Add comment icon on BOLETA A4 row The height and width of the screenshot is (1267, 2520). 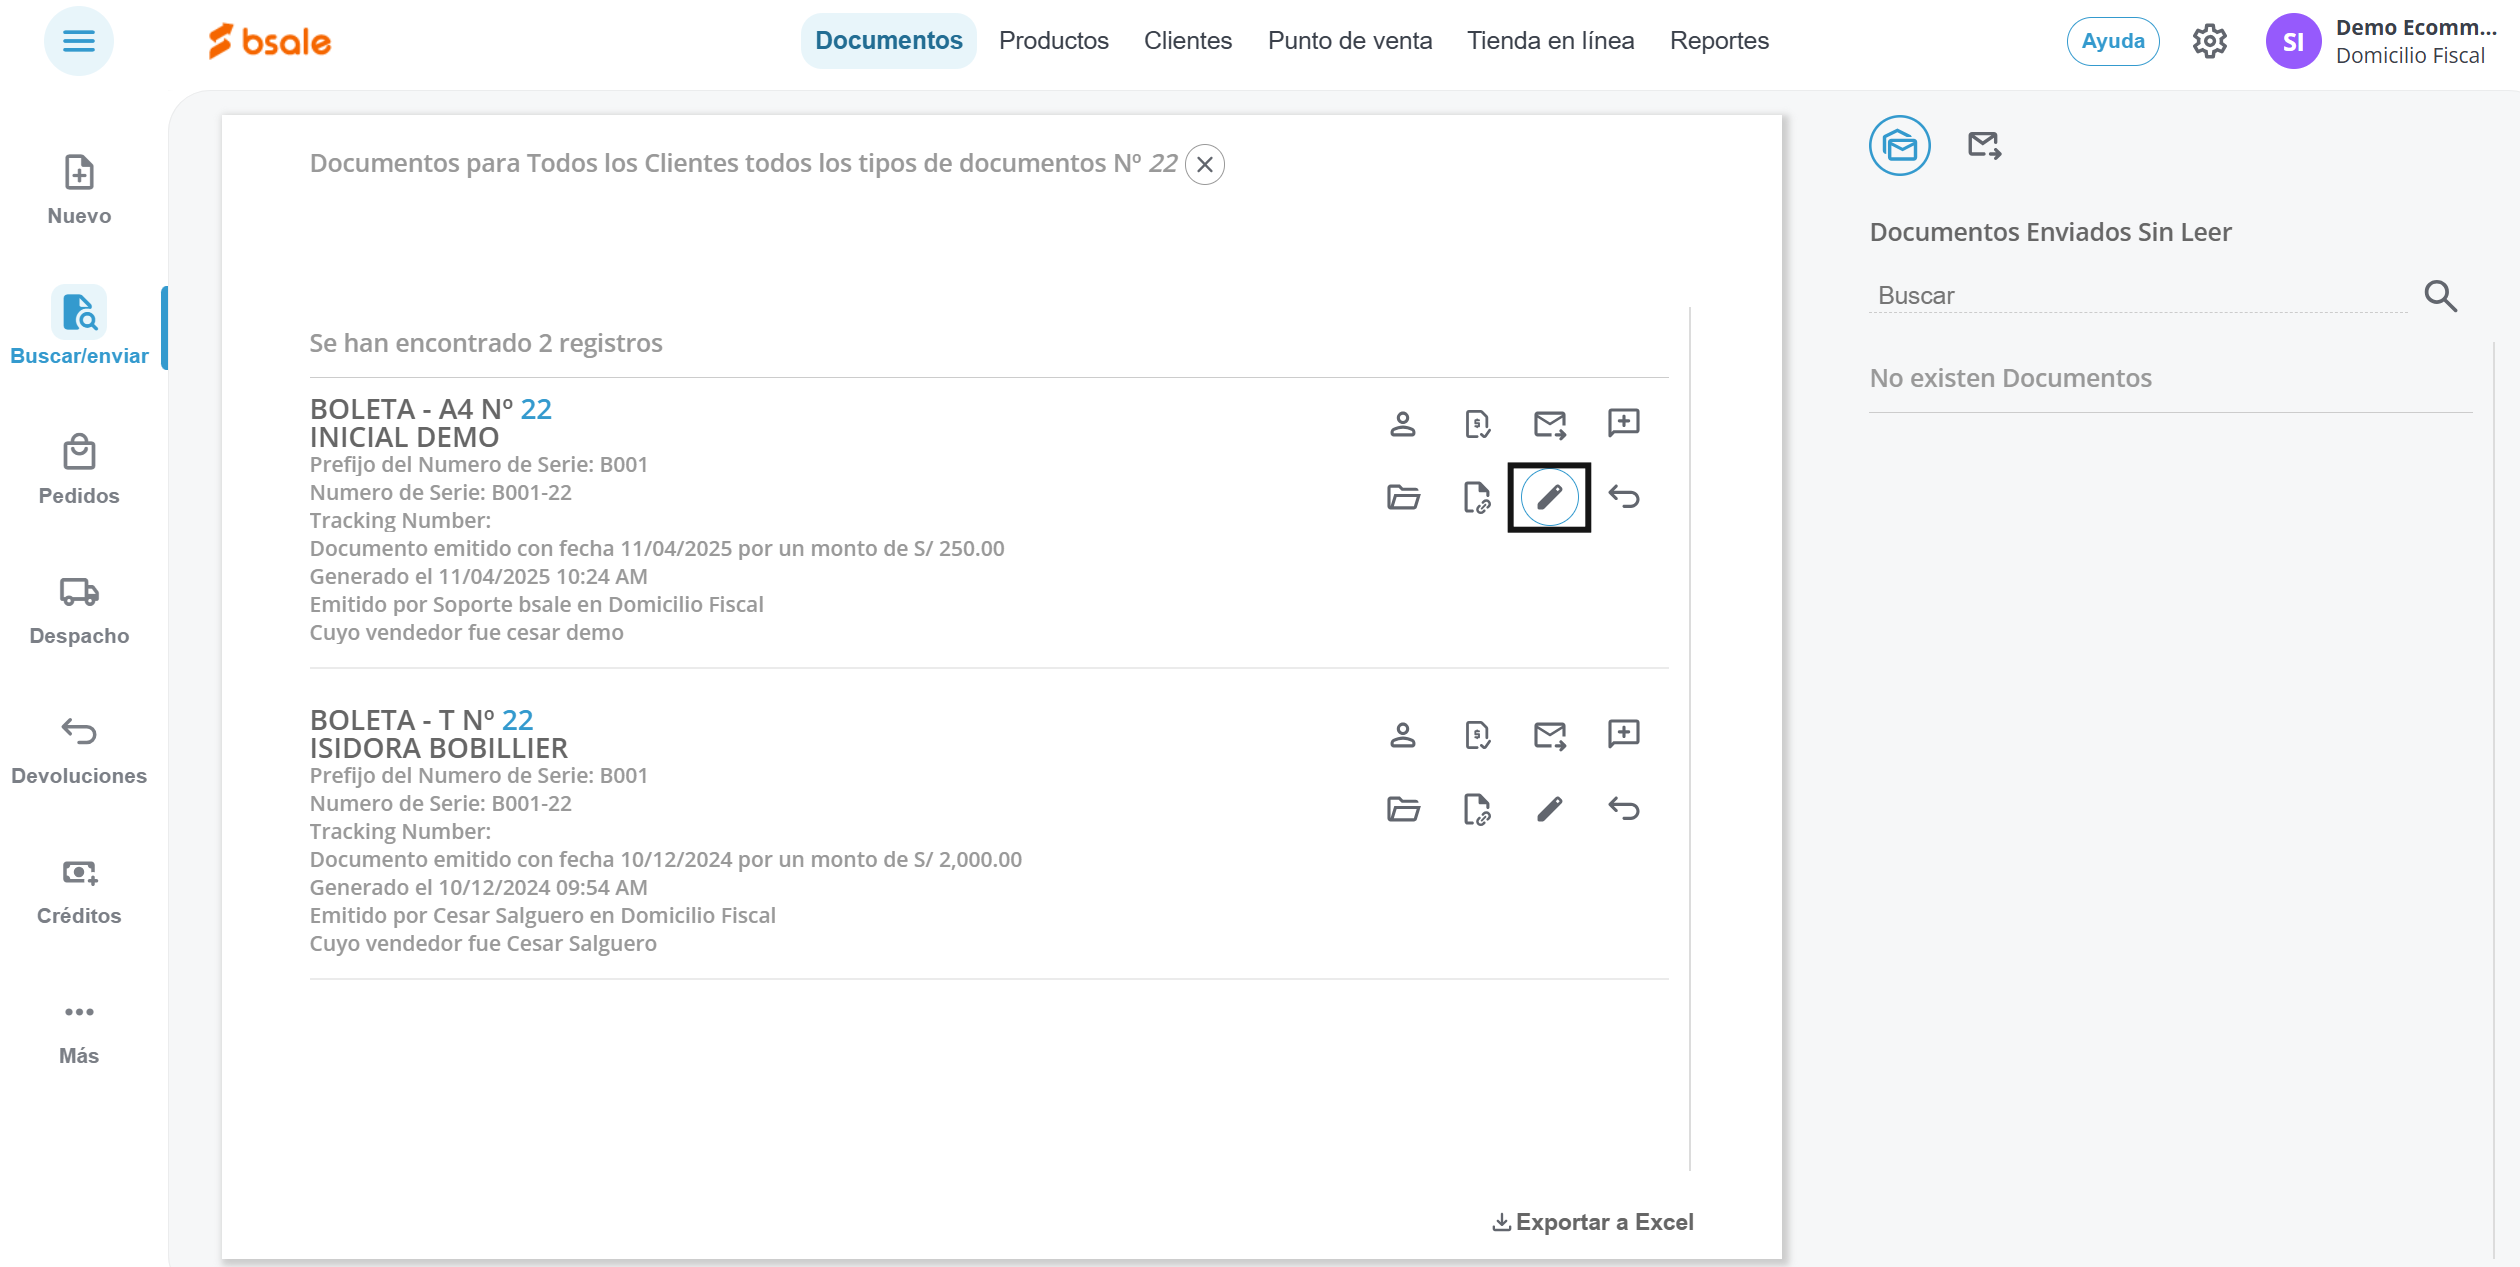1623,423
